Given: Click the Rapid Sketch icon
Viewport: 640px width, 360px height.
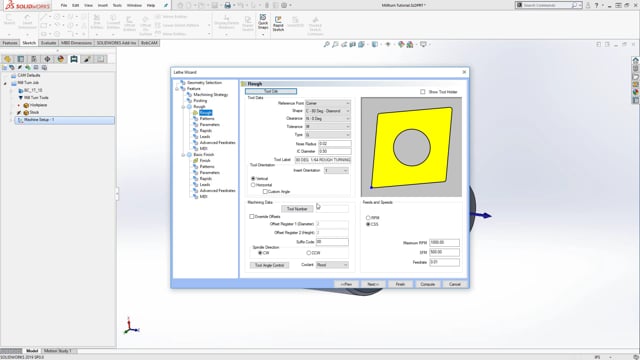Looking at the screenshot, I should click(278, 24).
